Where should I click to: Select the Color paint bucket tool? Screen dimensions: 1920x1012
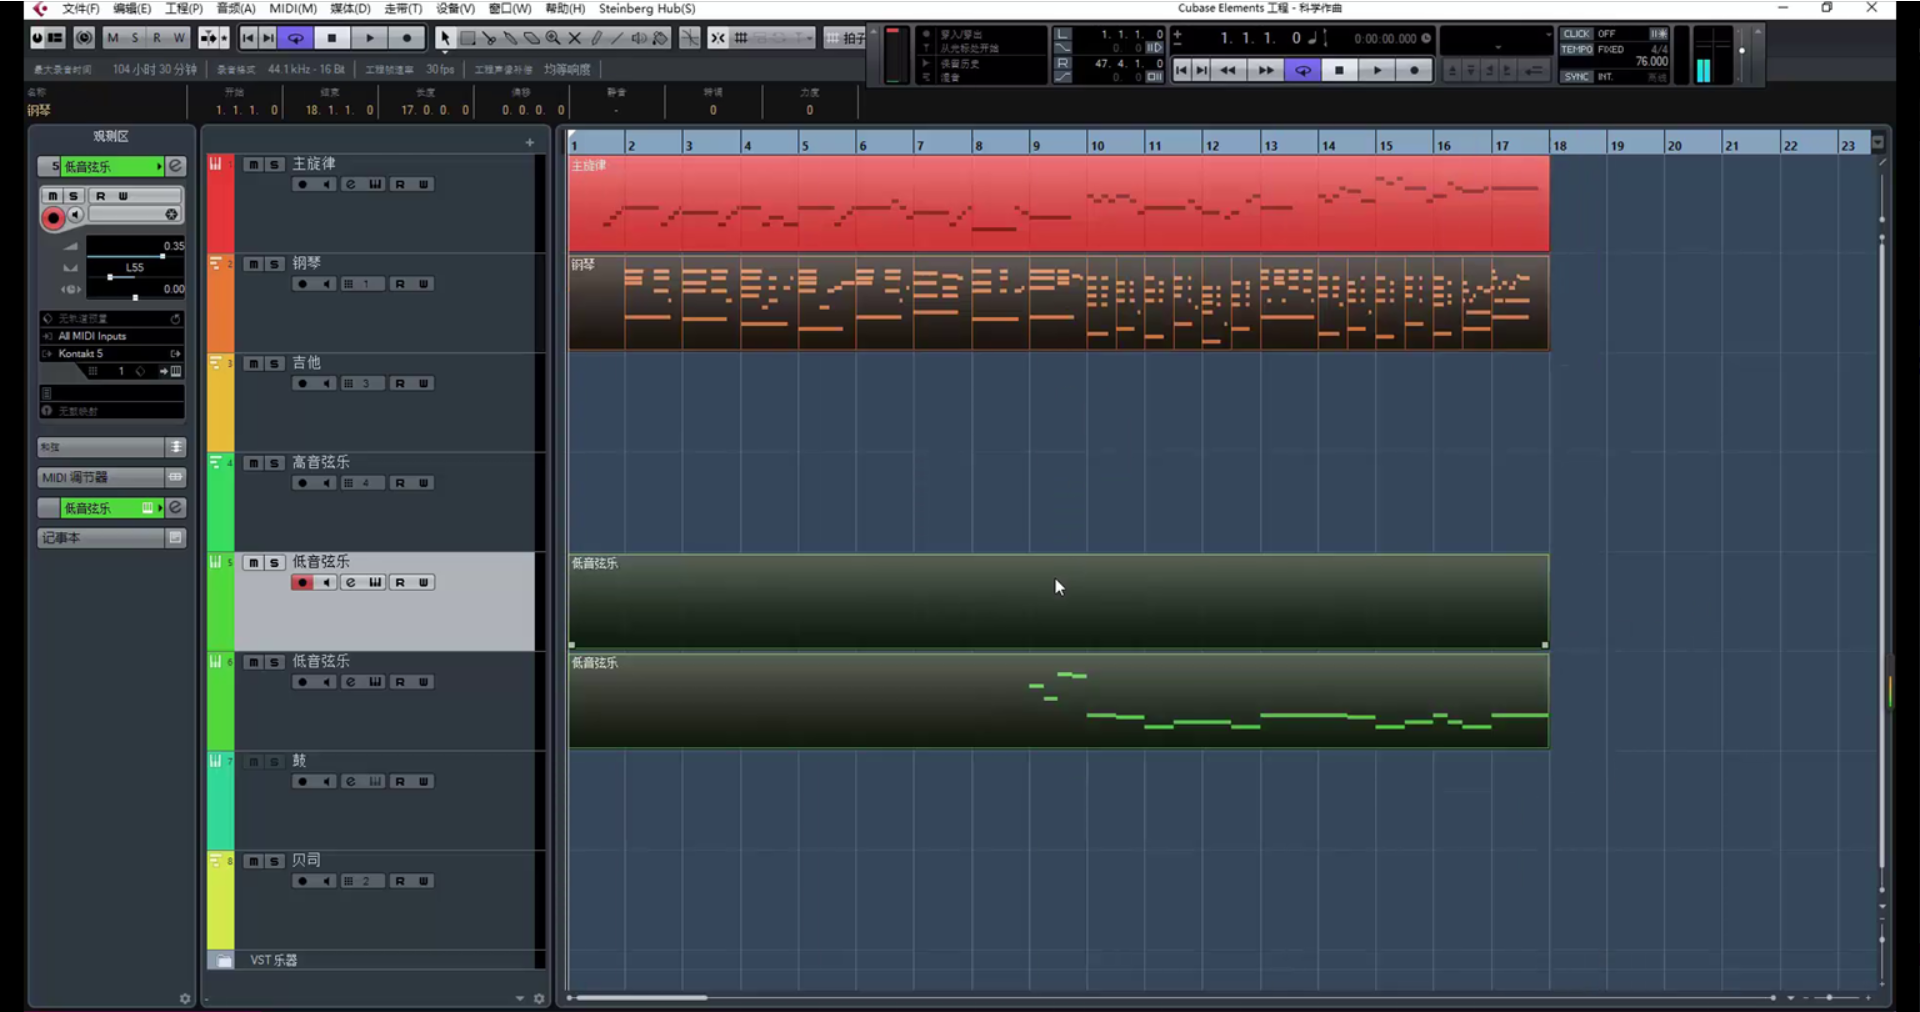tap(661, 38)
